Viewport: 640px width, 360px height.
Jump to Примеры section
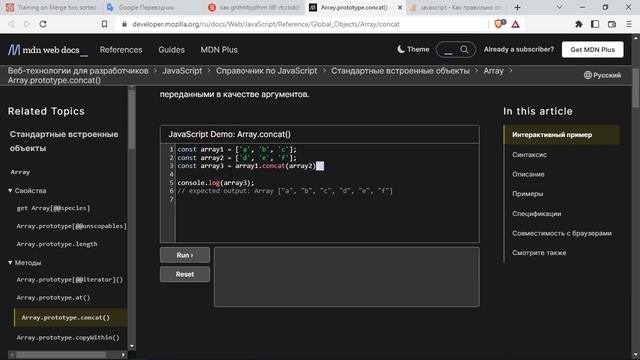click(x=527, y=194)
